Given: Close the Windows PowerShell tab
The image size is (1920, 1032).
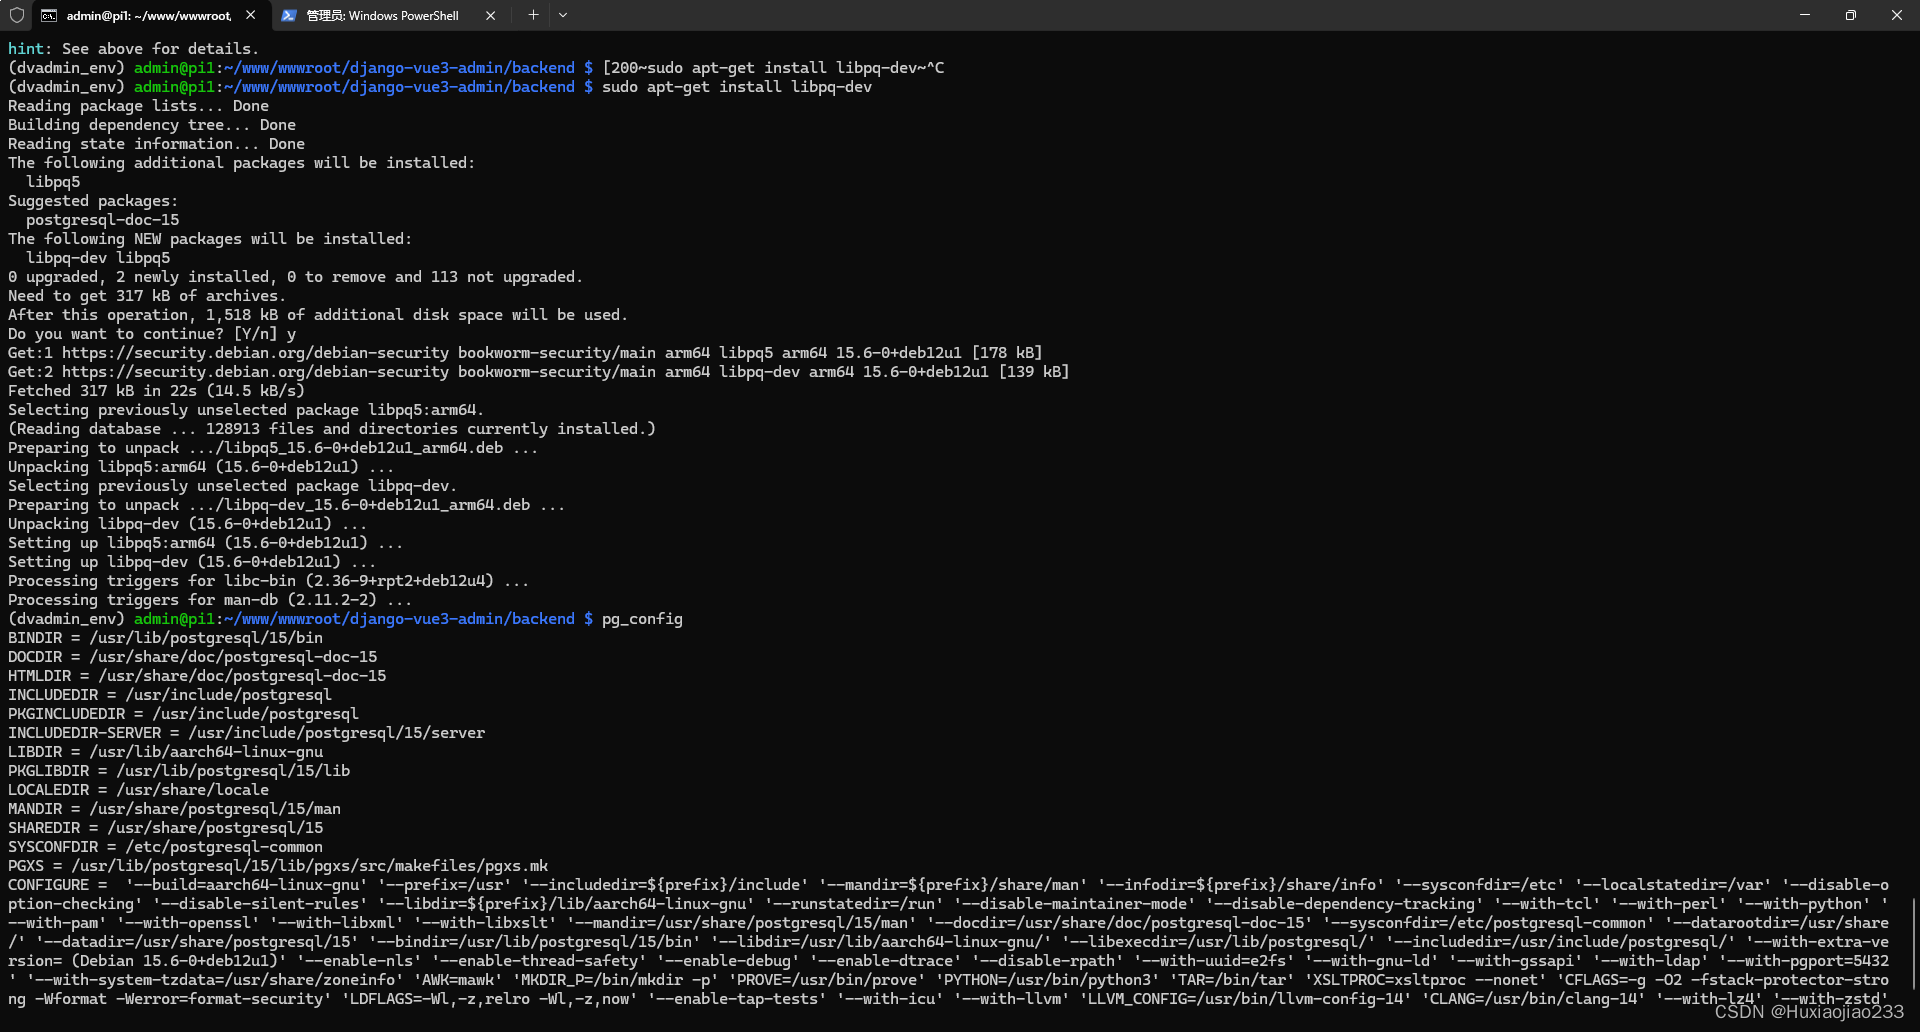Looking at the screenshot, I should [490, 15].
